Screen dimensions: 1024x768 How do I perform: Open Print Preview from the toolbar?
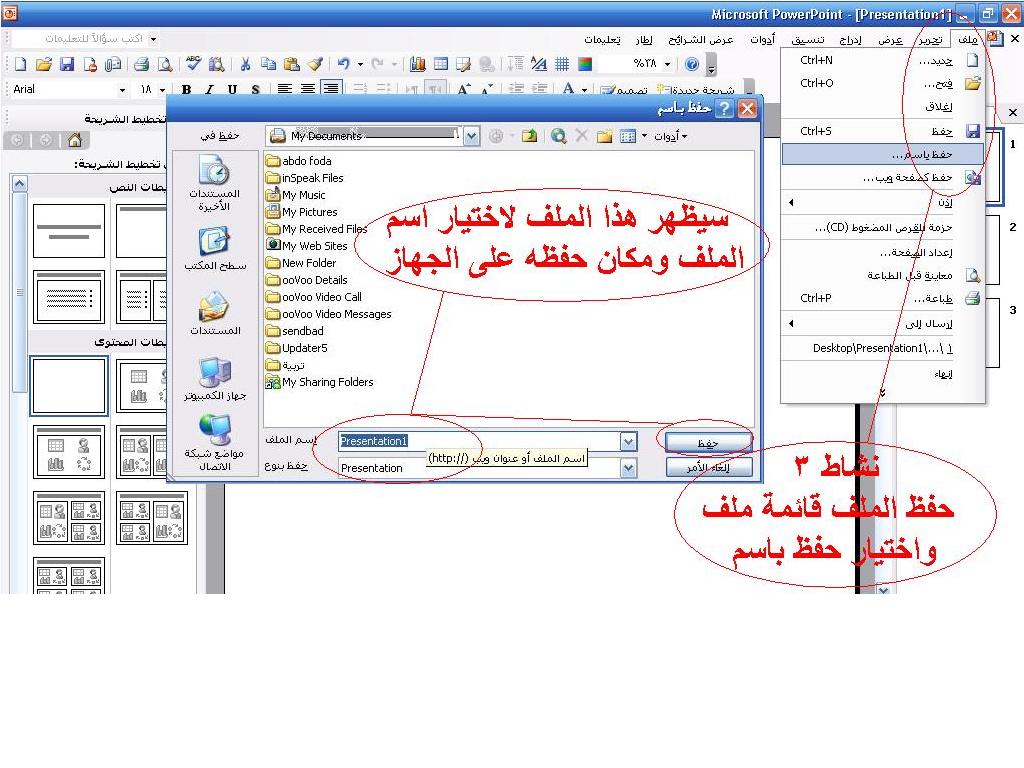pos(165,64)
